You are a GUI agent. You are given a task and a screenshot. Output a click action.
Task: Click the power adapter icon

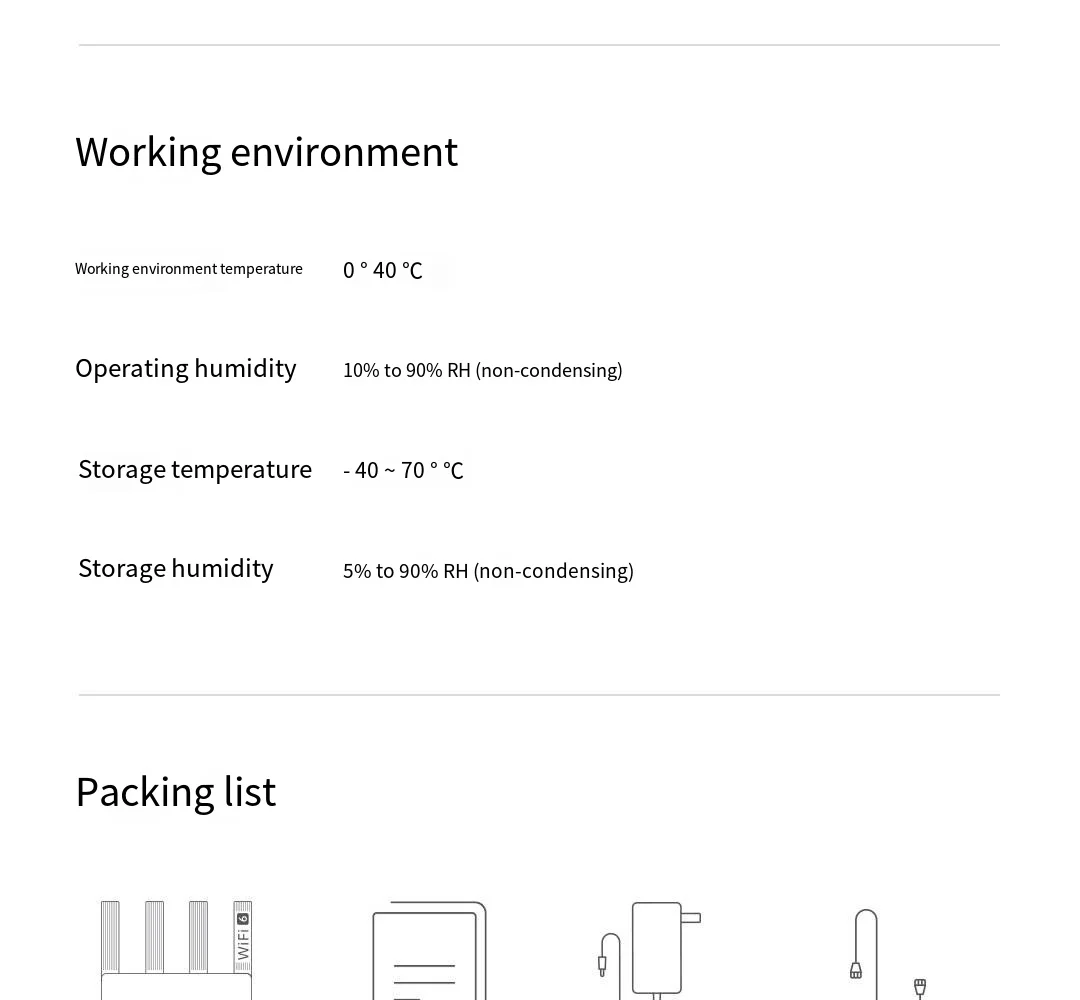pyautogui.click(x=656, y=948)
